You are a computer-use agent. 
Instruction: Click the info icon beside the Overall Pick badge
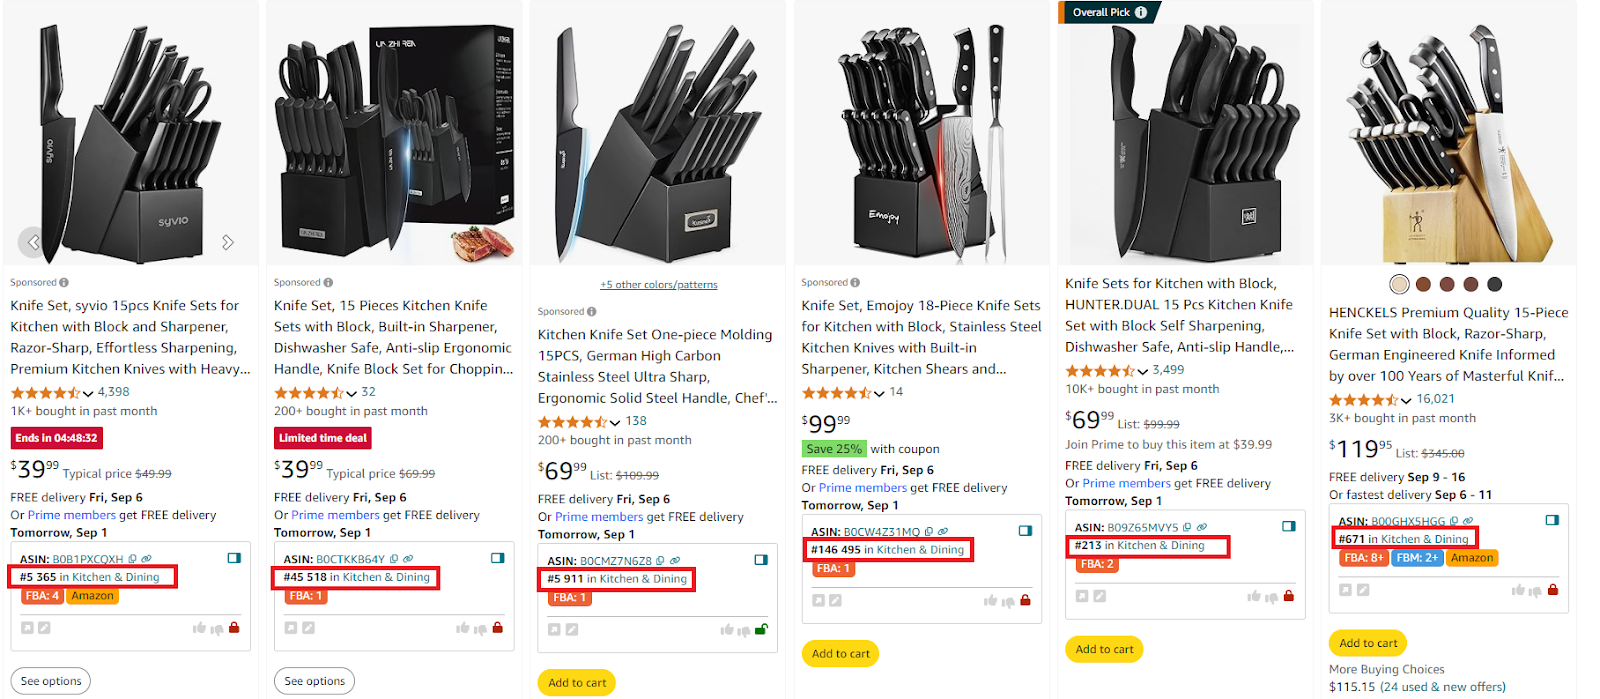tap(1139, 13)
